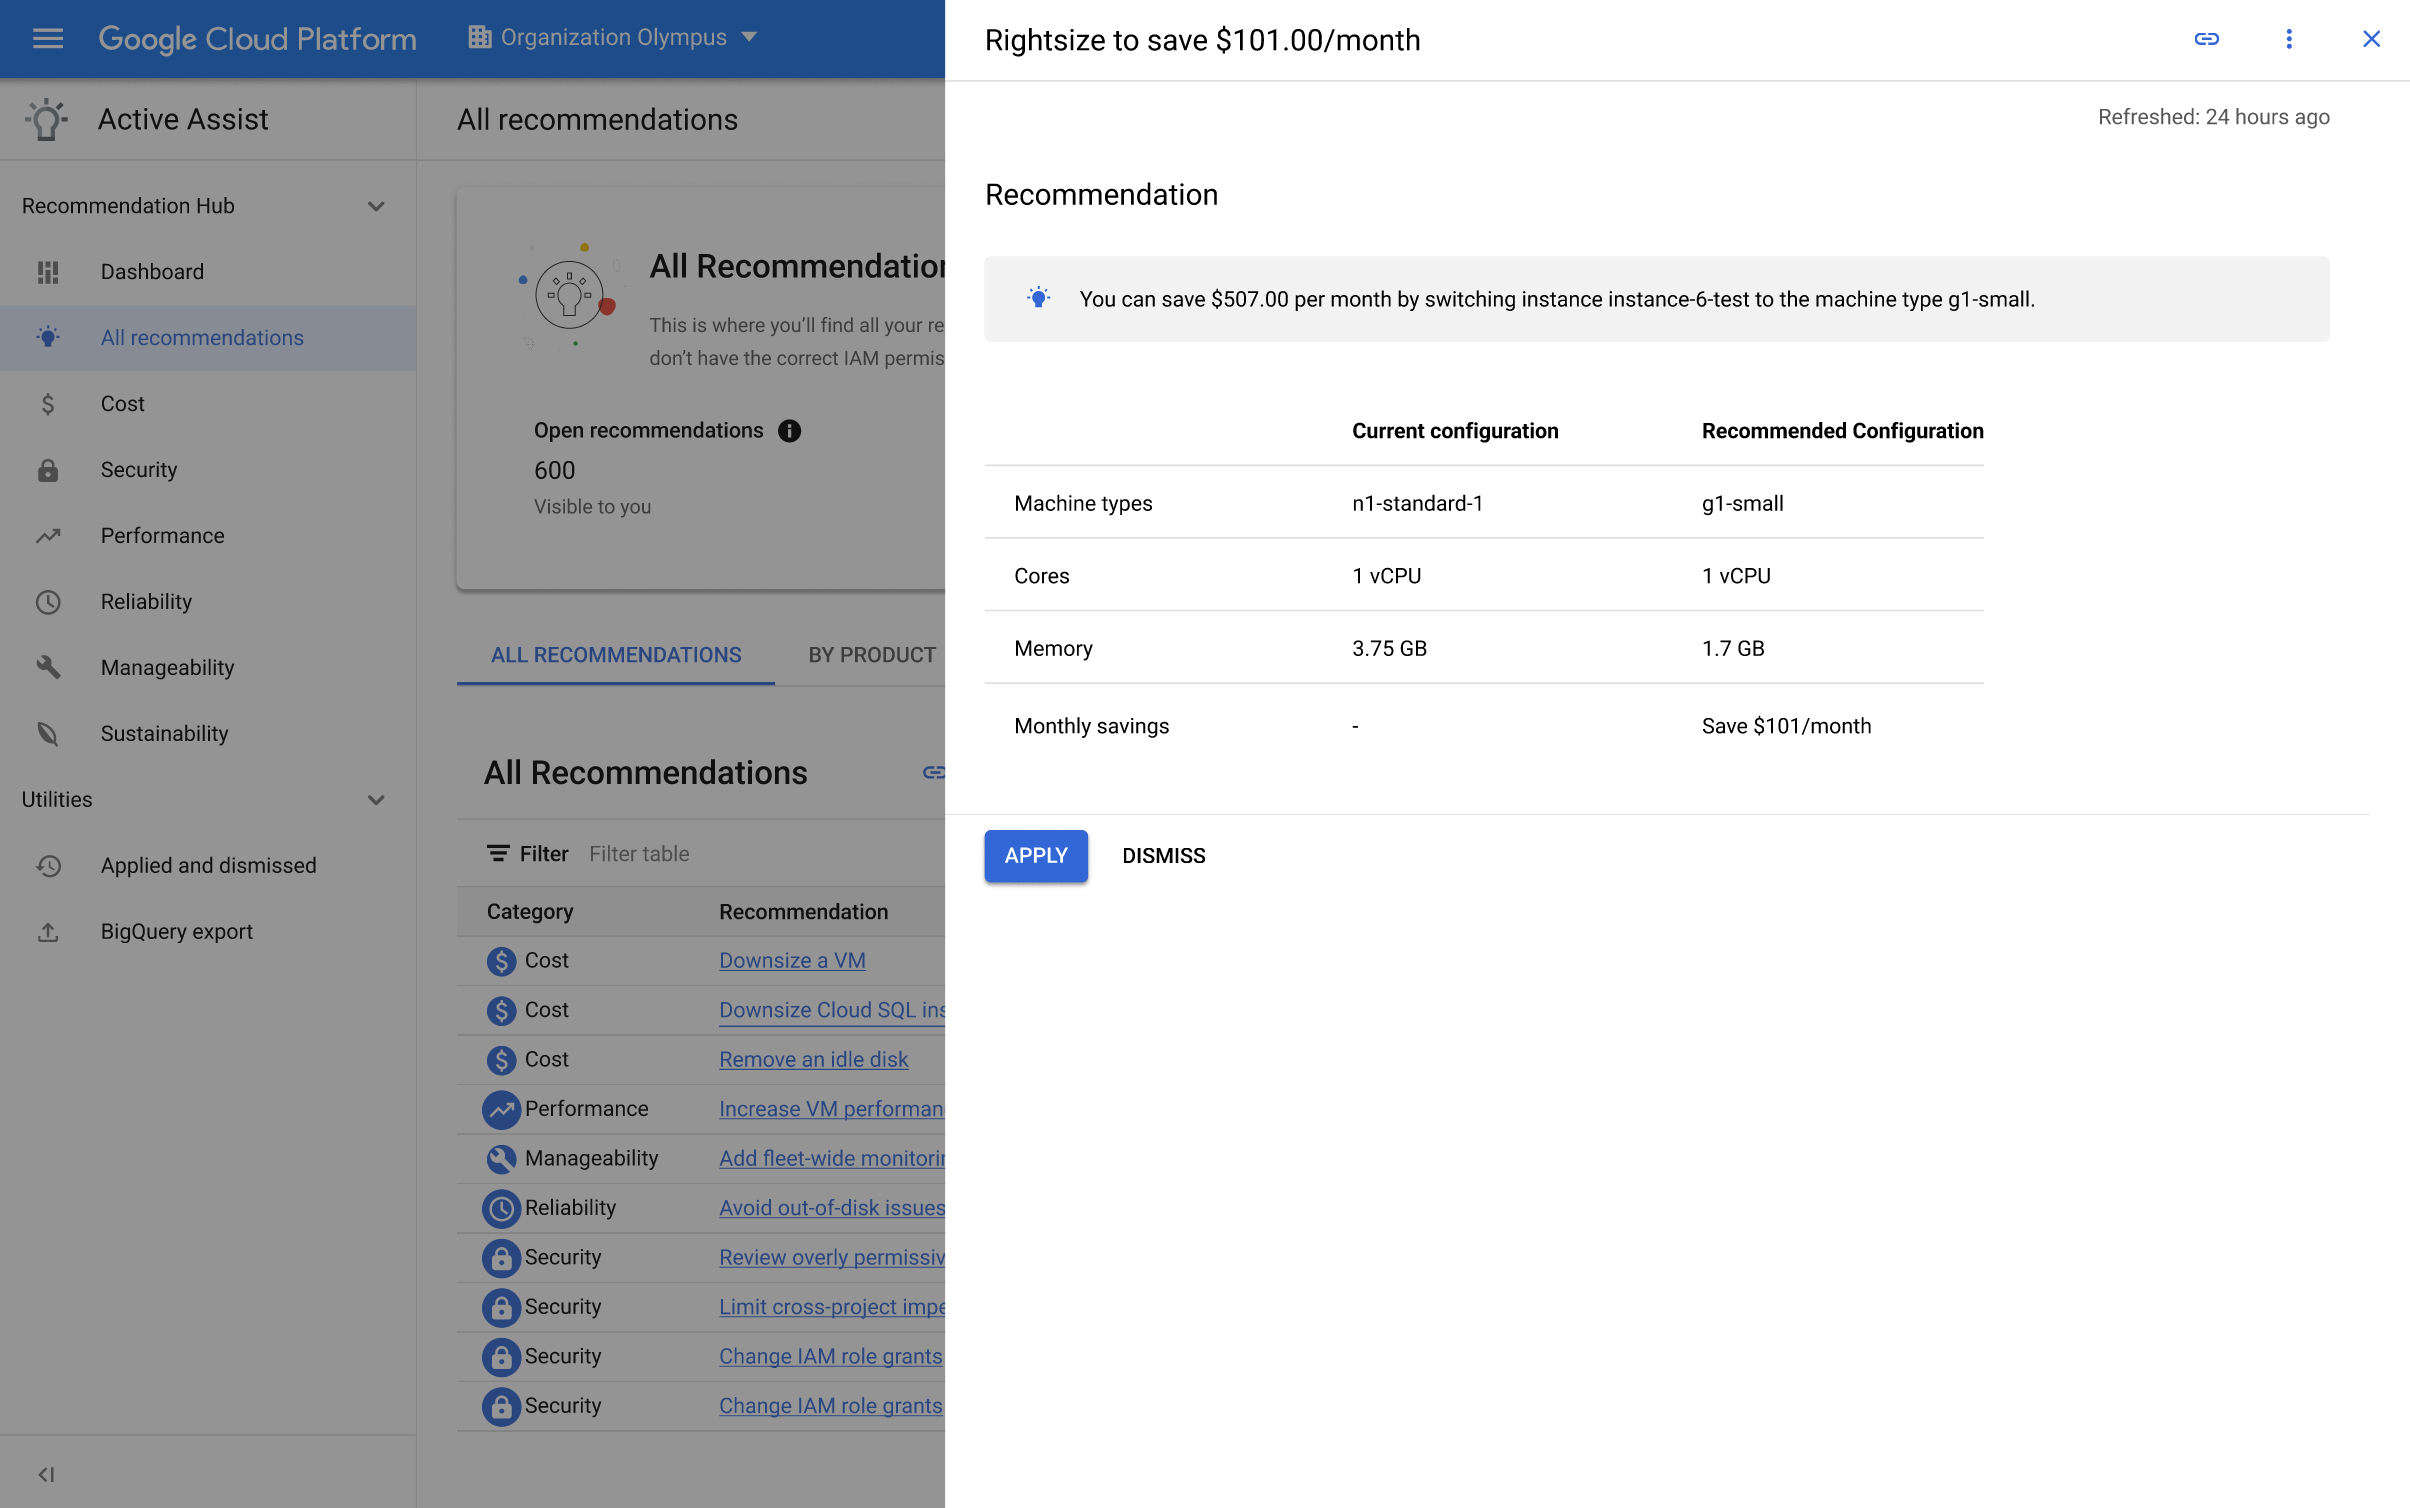Dismiss the rightsizing recommendation
2410x1508 pixels.
coord(1161,855)
